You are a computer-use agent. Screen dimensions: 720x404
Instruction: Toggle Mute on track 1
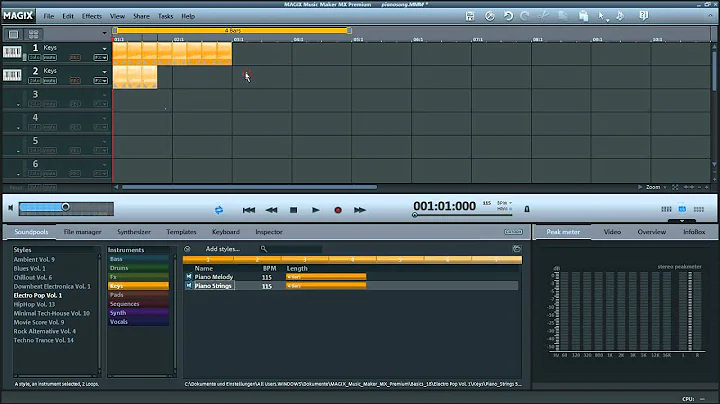50,57
